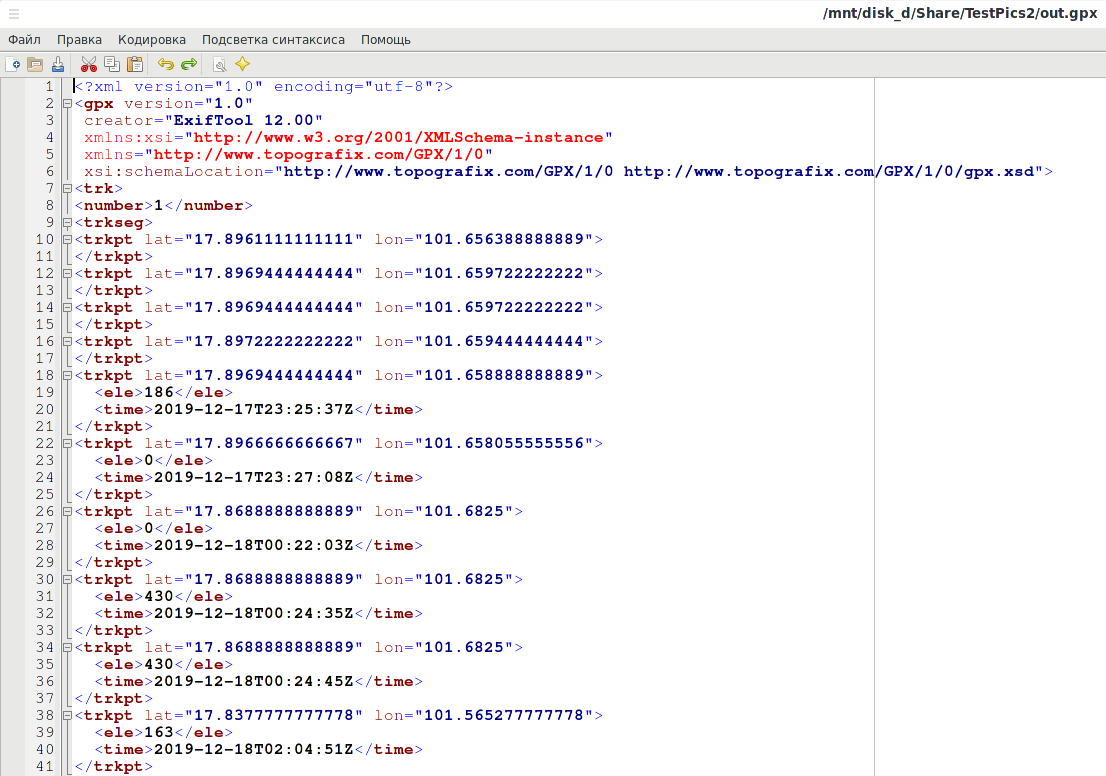The image size is (1106, 776).
Task: Collapse the trkpt block on line 18
Action: click(66, 375)
